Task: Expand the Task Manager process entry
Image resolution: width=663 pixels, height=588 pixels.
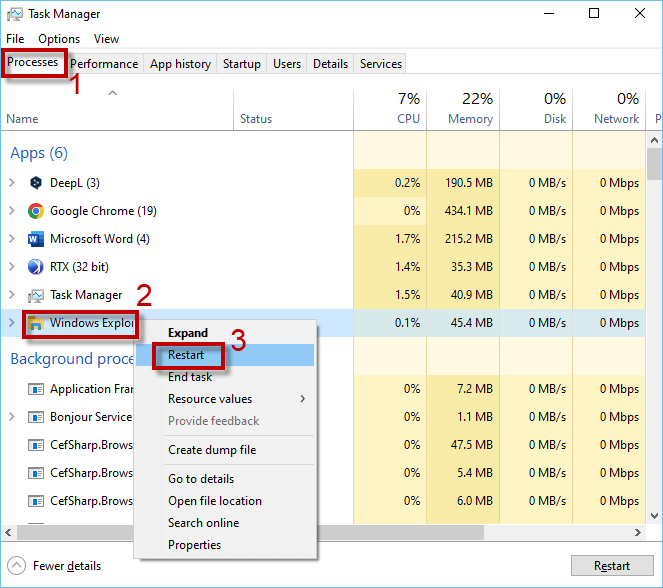Action: pos(12,295)
